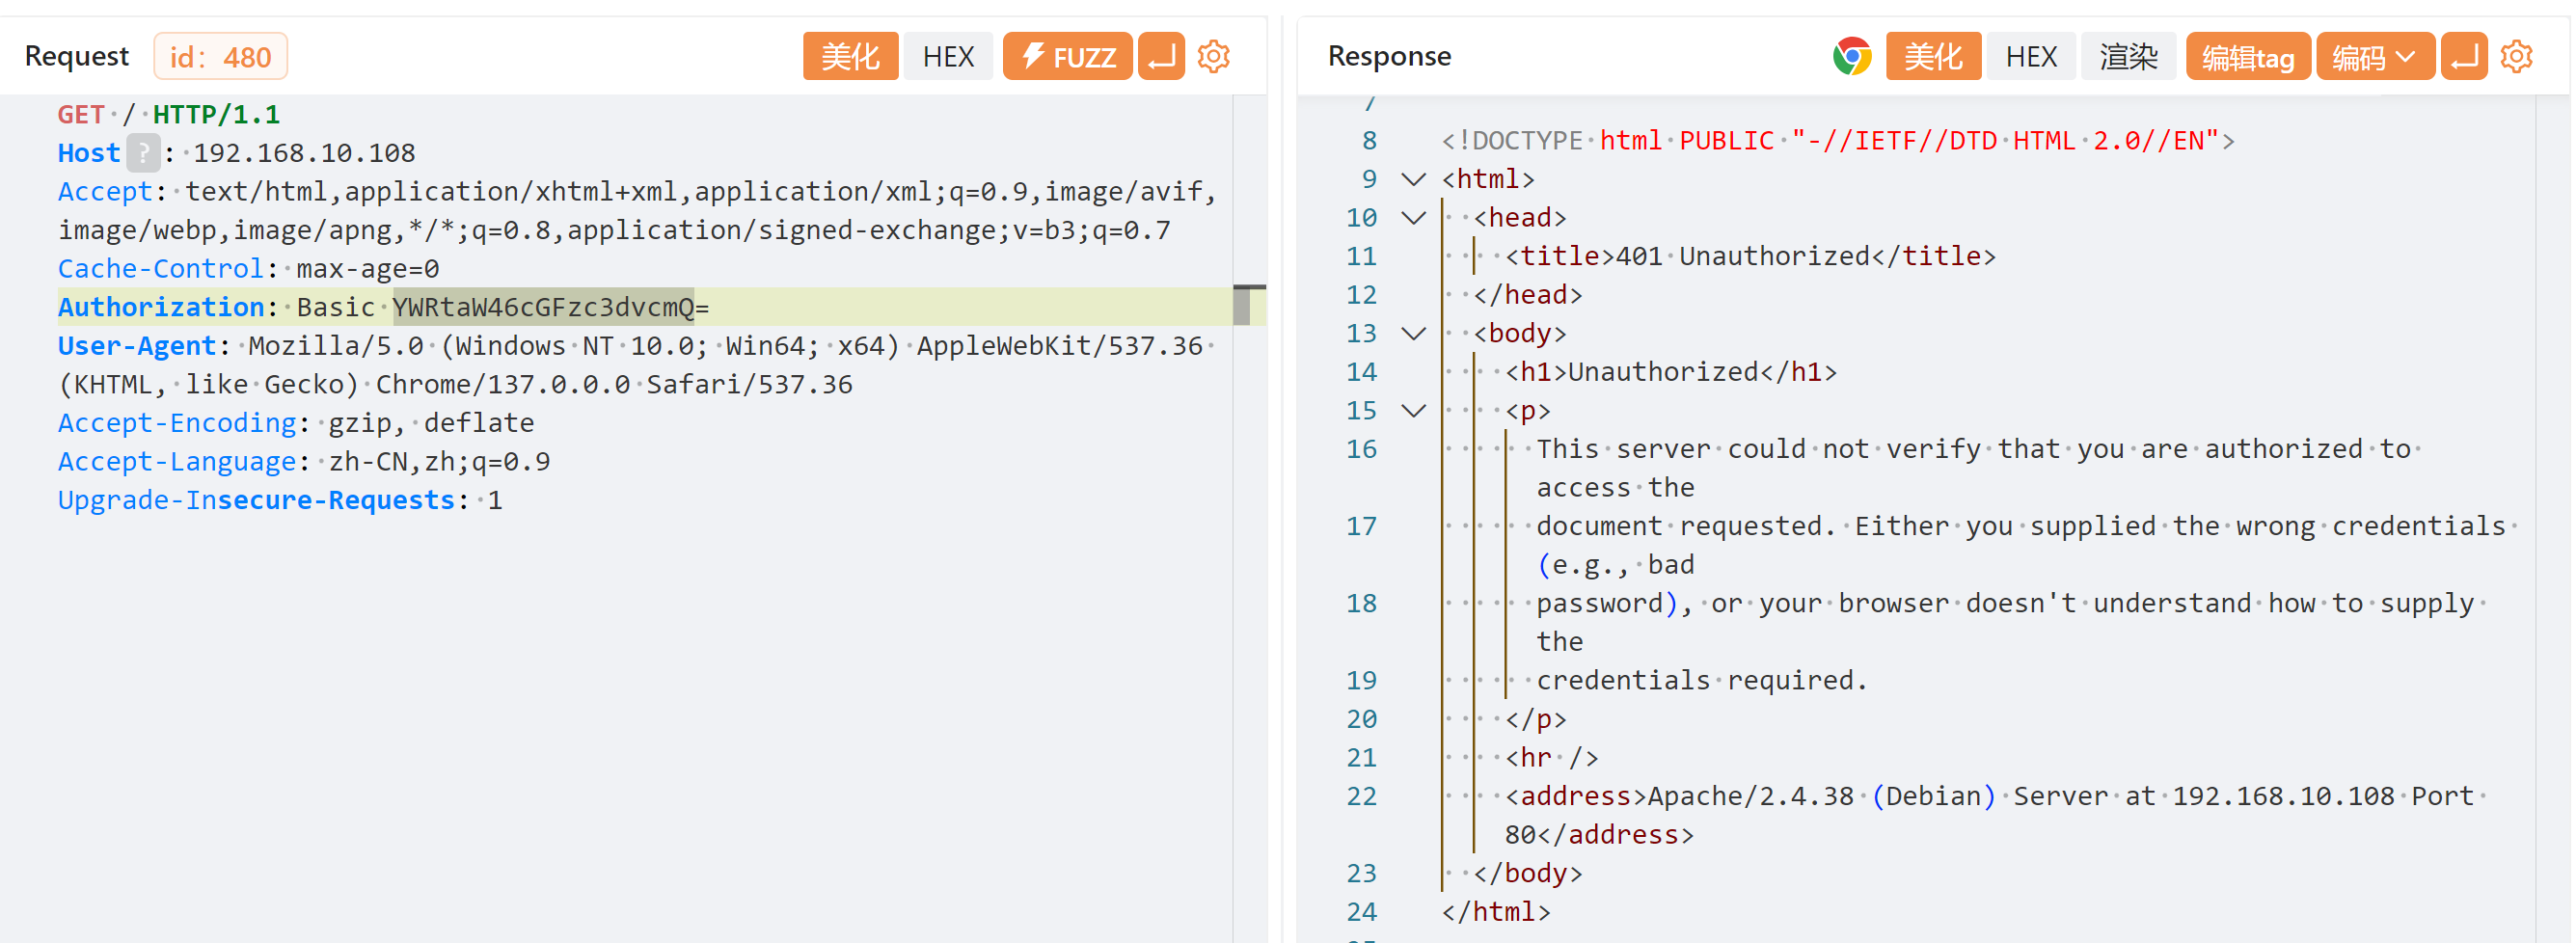Click the Request panel title
Viewport: 2576px width, 943px height.
(x=76, y=56)
